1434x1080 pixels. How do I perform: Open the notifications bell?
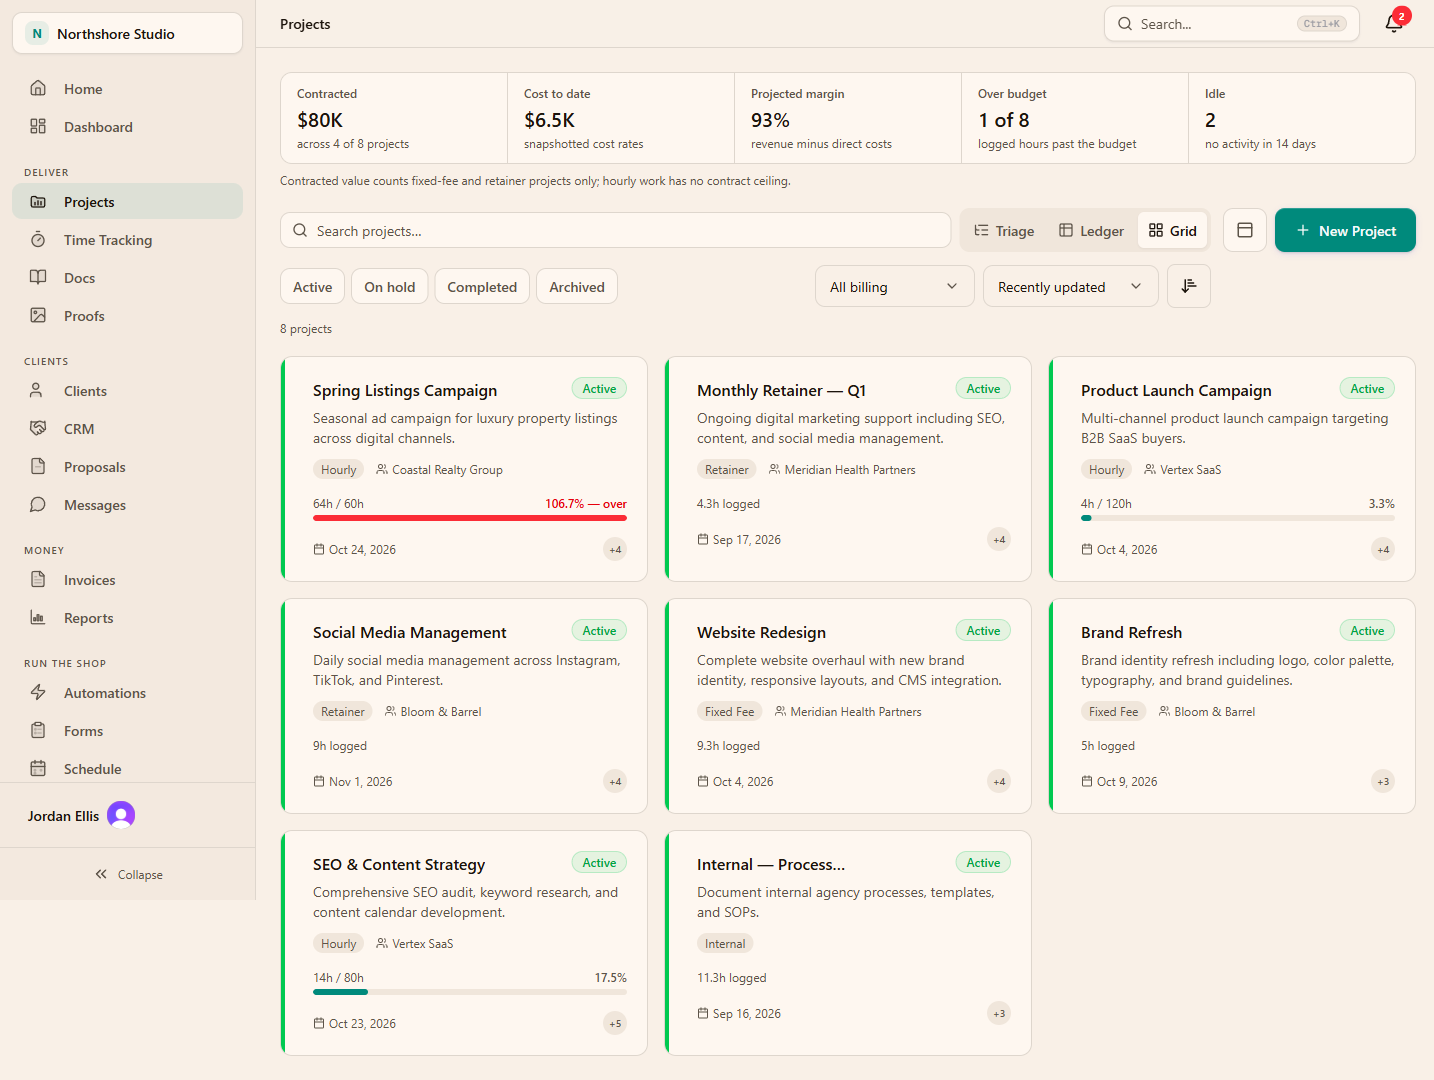tap(1394, 24)
